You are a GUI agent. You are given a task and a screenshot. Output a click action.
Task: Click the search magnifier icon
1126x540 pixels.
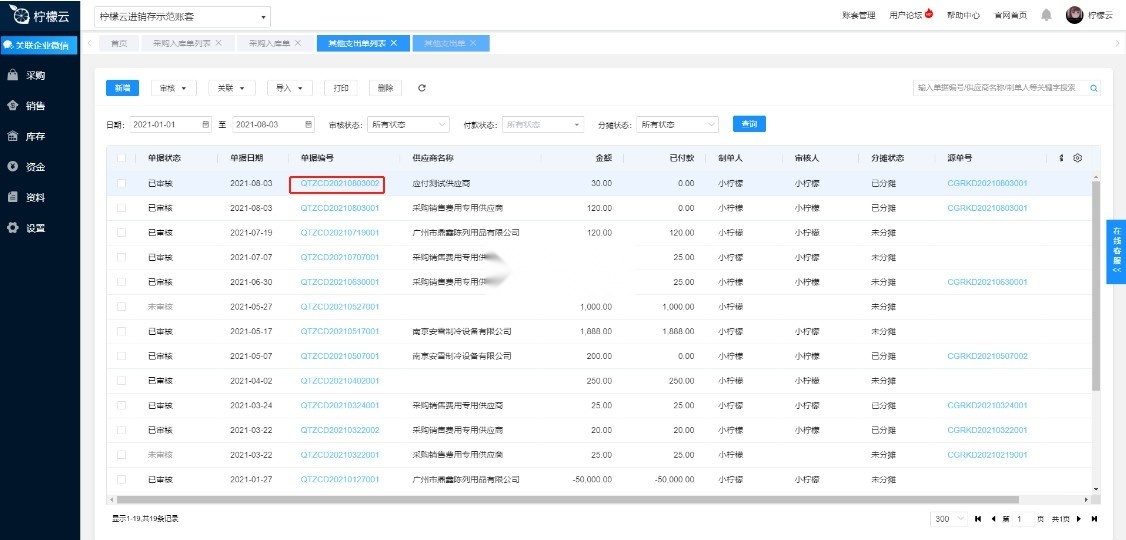click(x=1094, y=88)
